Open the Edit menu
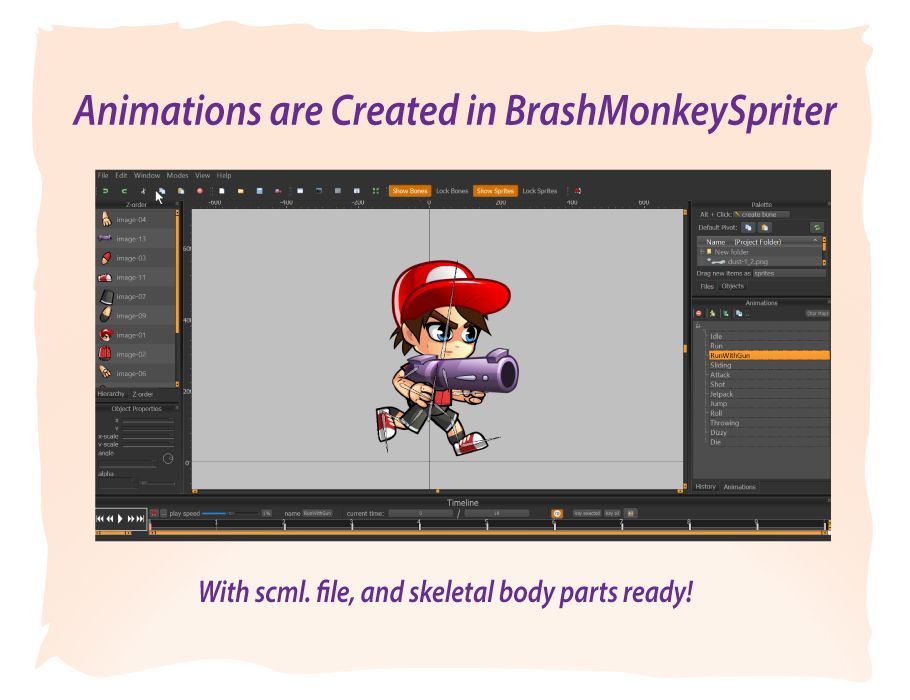Screen dimensions: 910x700 [x=121, y=175]
